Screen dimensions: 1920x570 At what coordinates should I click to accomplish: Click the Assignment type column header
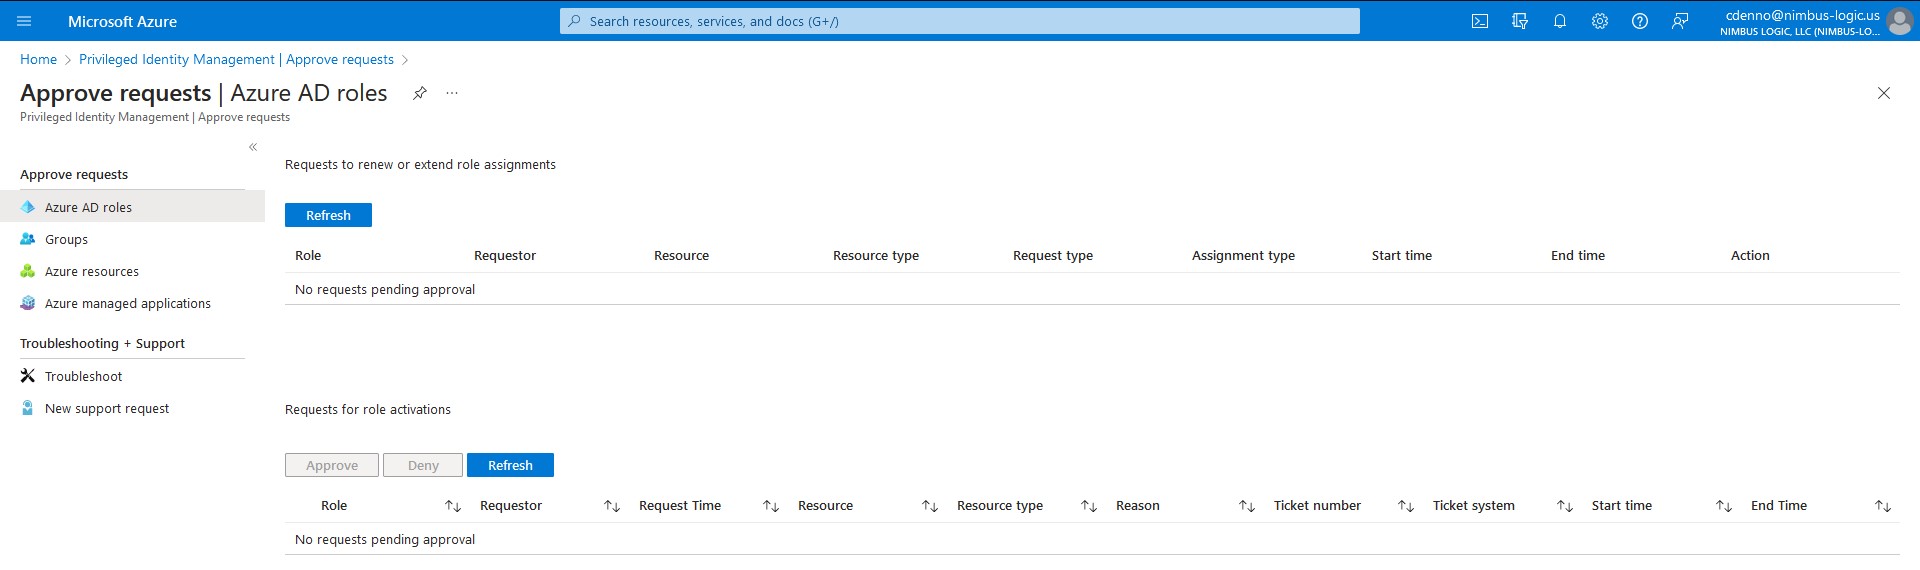[x=1243, y=255]
